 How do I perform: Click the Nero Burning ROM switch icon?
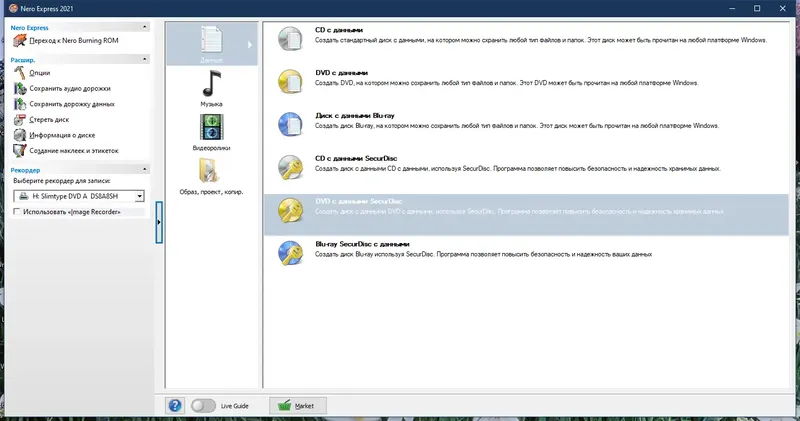[20, 40]
